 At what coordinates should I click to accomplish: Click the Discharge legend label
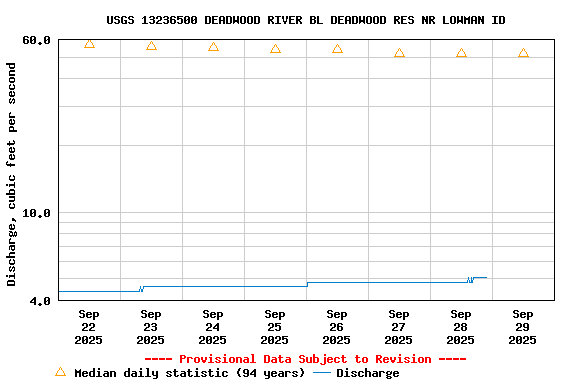(368, 373)
